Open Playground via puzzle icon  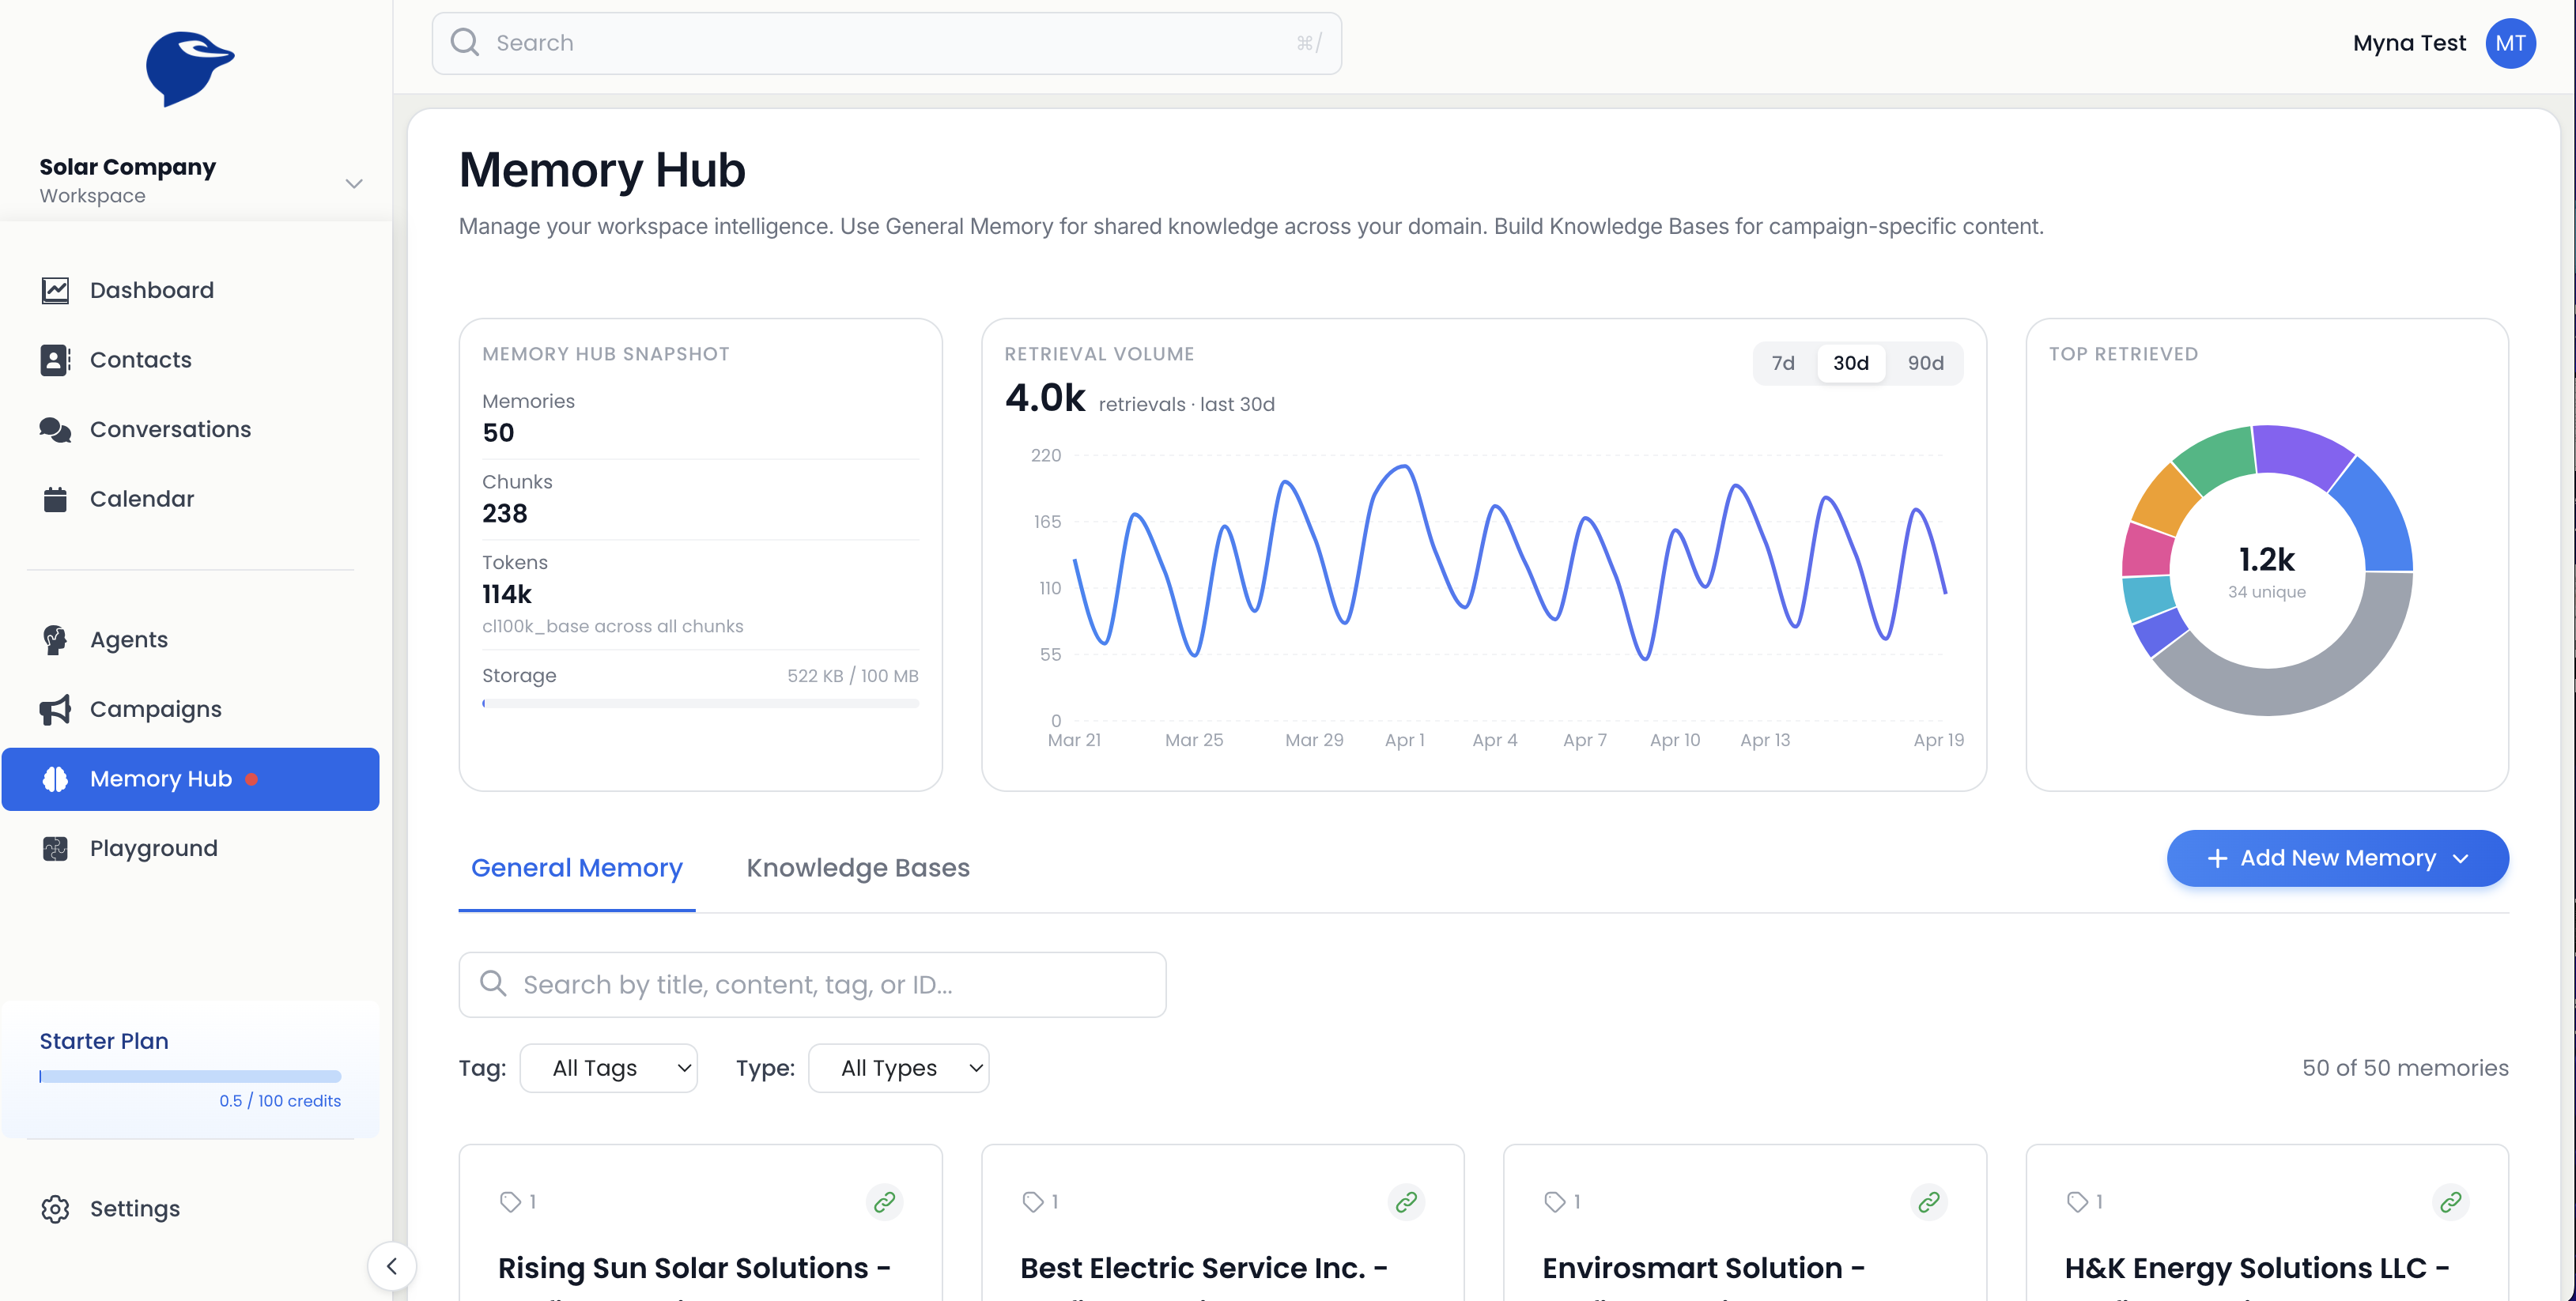pyautogui.click(x=55, y=848)
